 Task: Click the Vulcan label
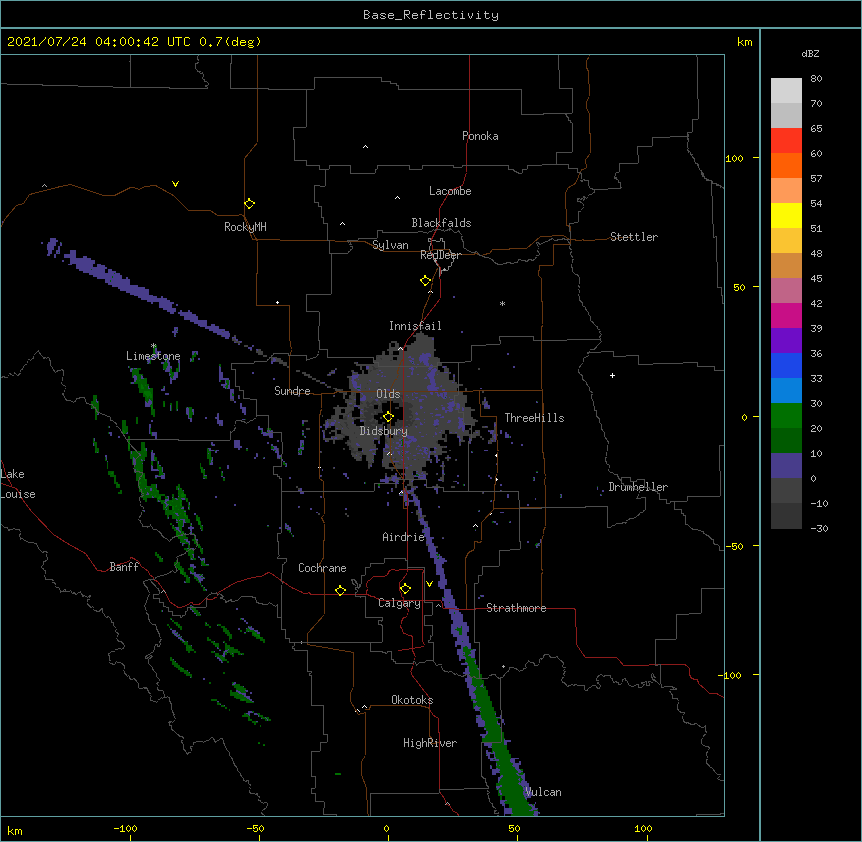tap(543, 792)
